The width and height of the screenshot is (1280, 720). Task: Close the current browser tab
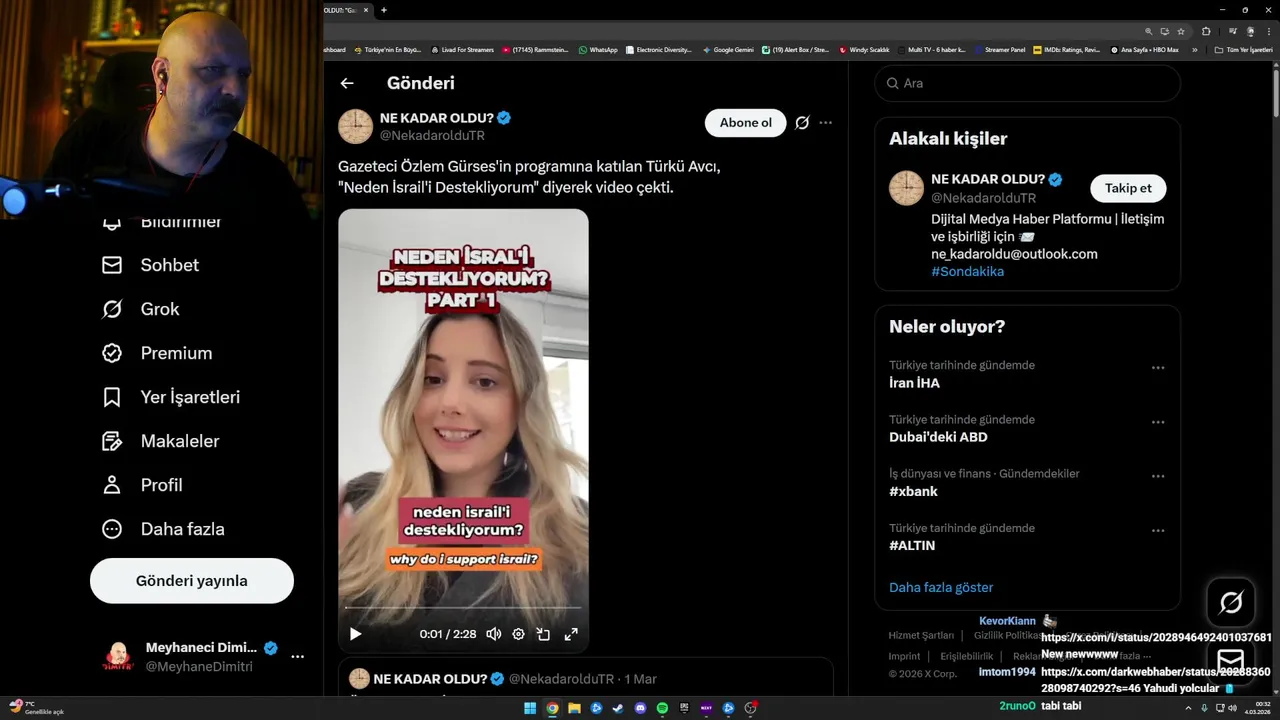[x=366, y=10]
